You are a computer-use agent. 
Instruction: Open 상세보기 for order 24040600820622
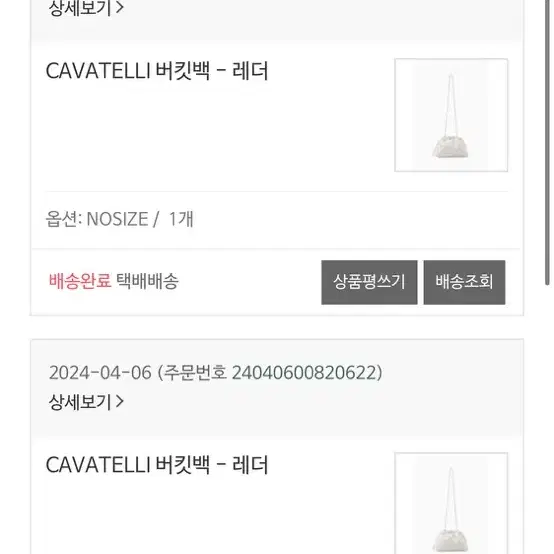86,402
